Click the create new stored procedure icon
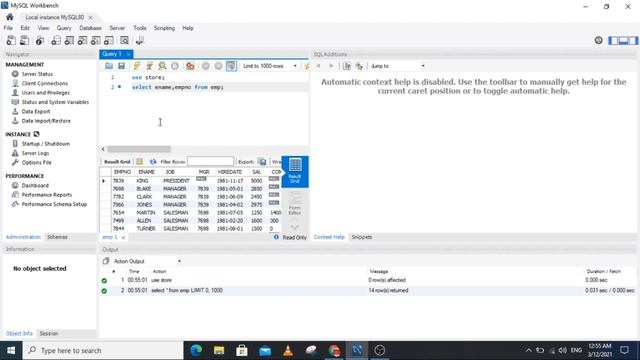Viewport: 640px width, 360px height. coord(96,40)
